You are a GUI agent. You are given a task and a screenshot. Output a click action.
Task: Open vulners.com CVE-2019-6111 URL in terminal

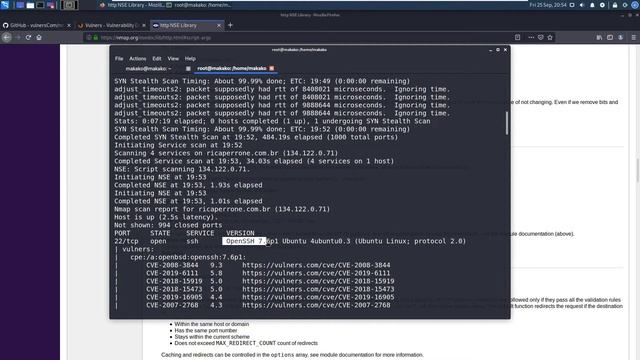316,273
